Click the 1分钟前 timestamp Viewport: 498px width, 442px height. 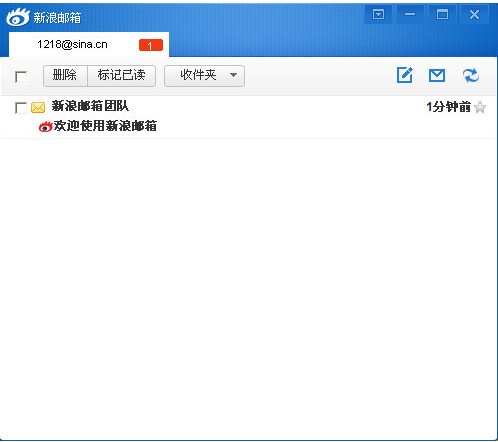448,107
